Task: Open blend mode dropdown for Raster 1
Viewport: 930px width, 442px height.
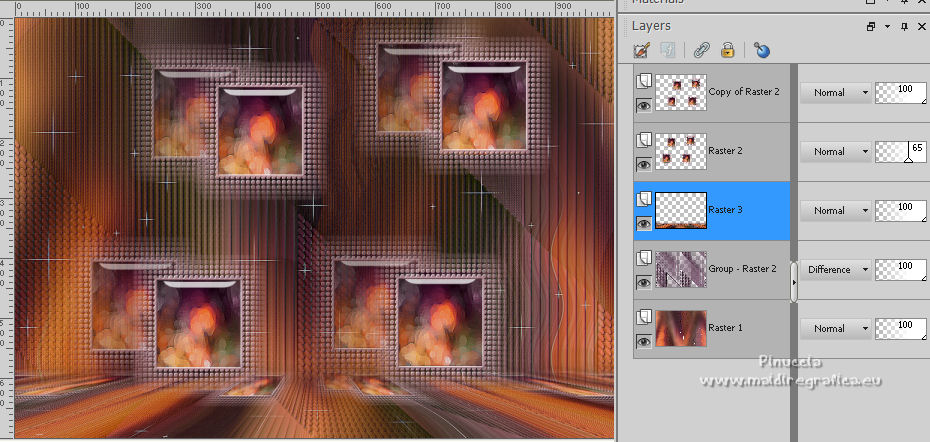Action: (836, 328)
